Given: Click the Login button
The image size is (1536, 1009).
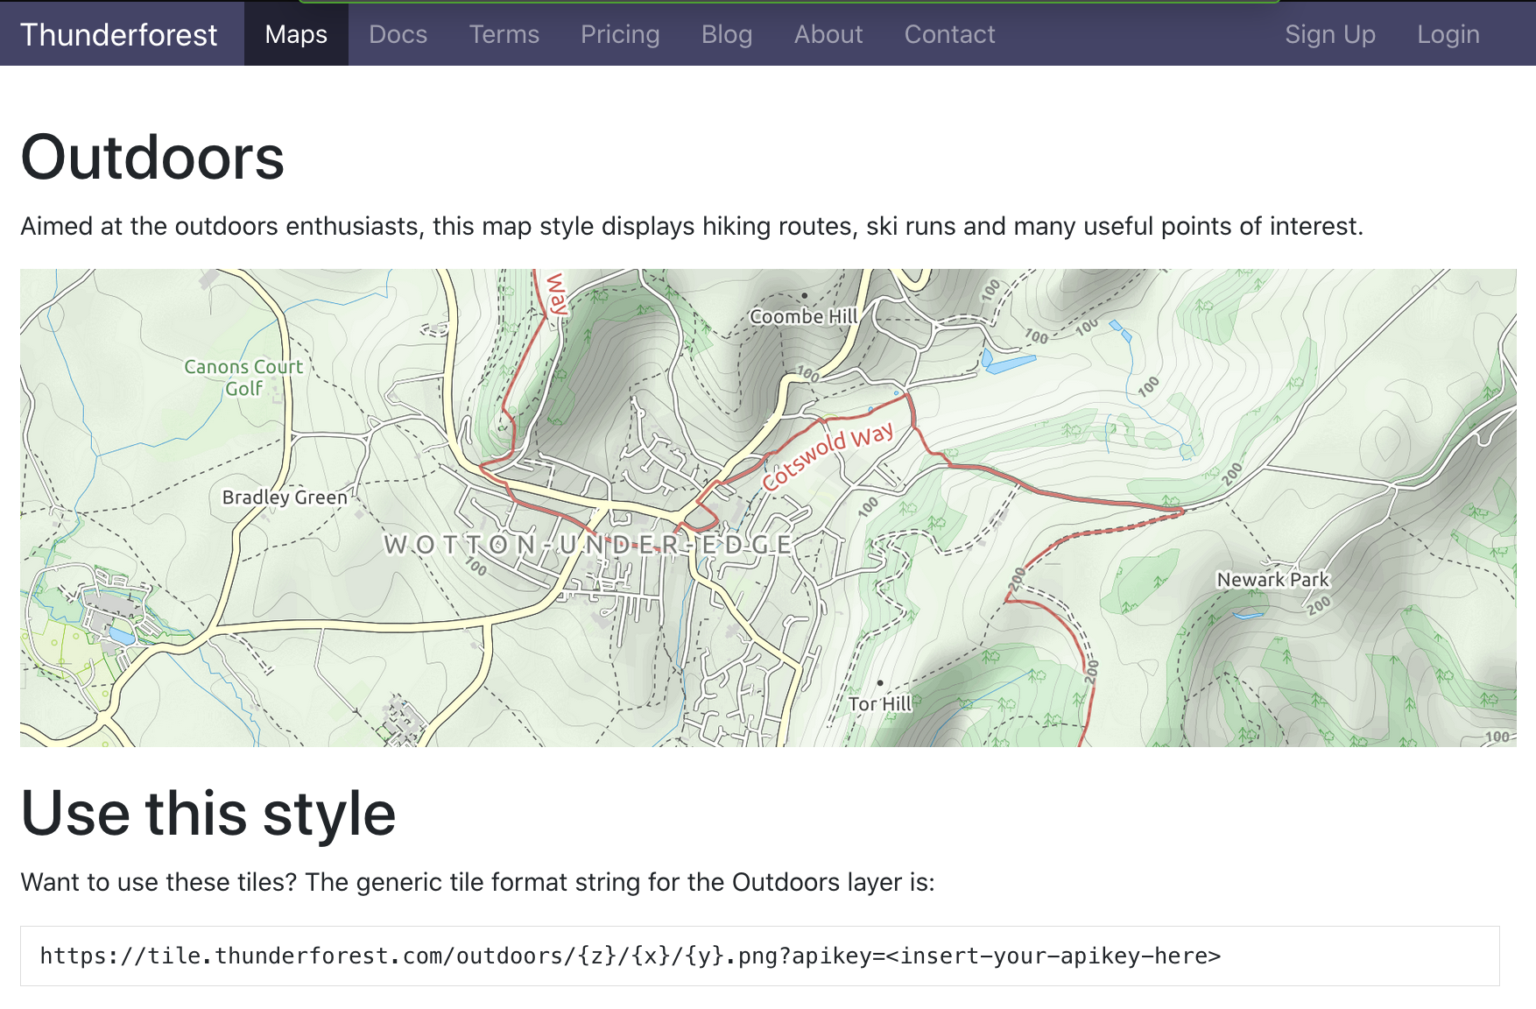Looking at the screenshot, I should coord(1447,34).
